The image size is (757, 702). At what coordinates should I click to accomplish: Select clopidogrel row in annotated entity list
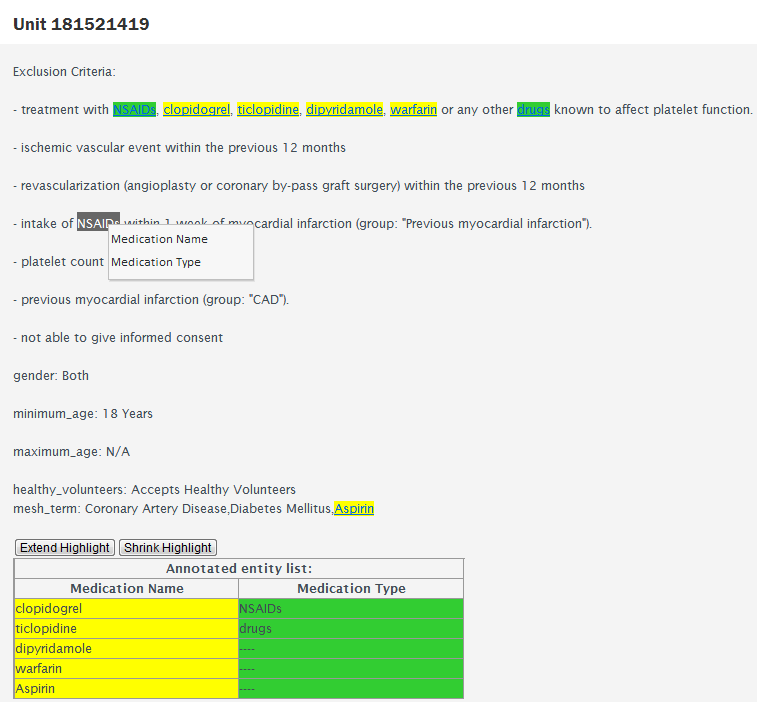coord(126,609)
